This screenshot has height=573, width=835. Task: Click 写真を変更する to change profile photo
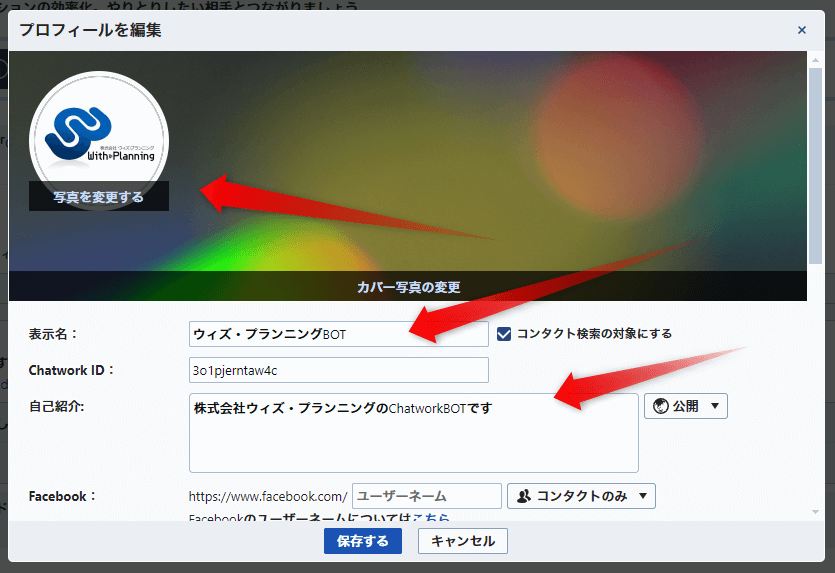(x=99, y=197)
